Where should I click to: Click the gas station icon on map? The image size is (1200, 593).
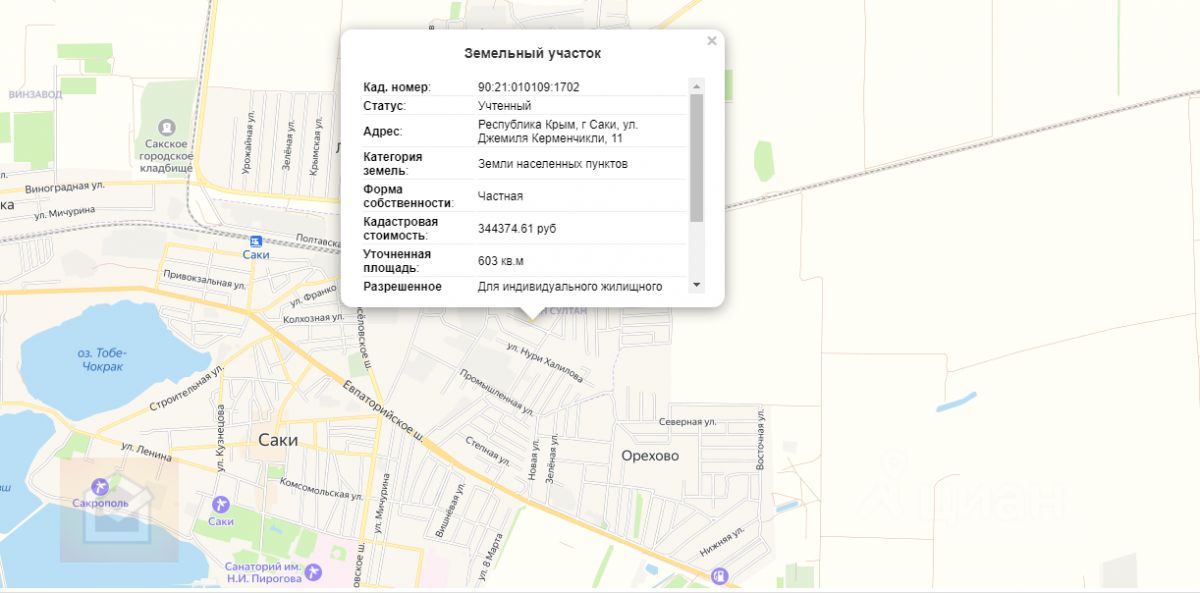coord(717,576)
